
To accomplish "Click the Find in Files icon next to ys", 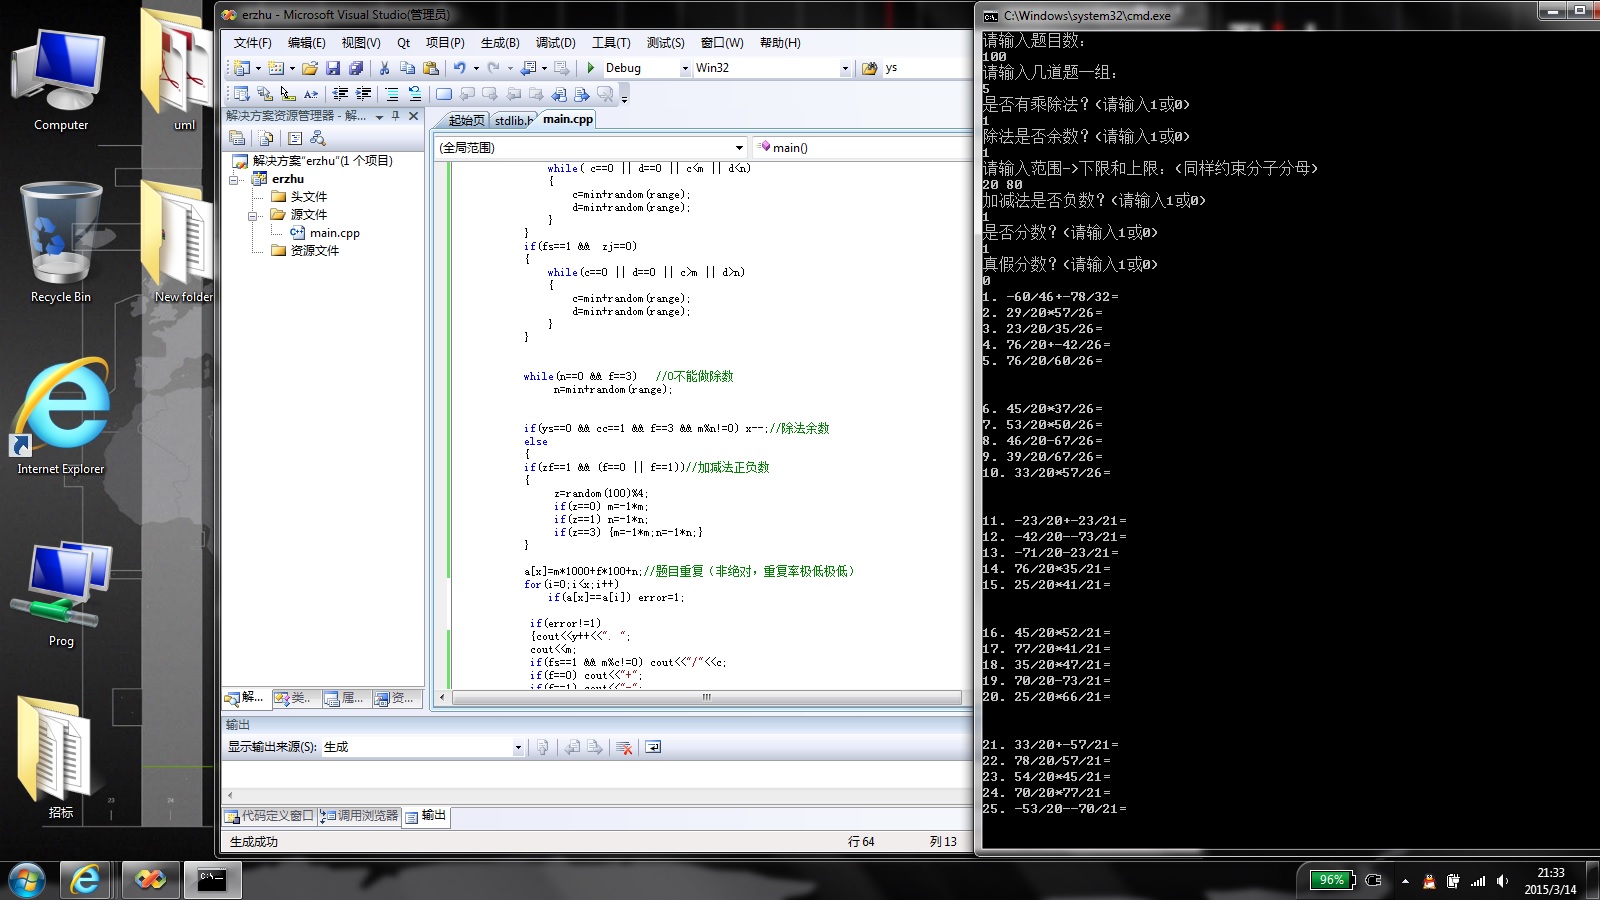I will (869, 68).
